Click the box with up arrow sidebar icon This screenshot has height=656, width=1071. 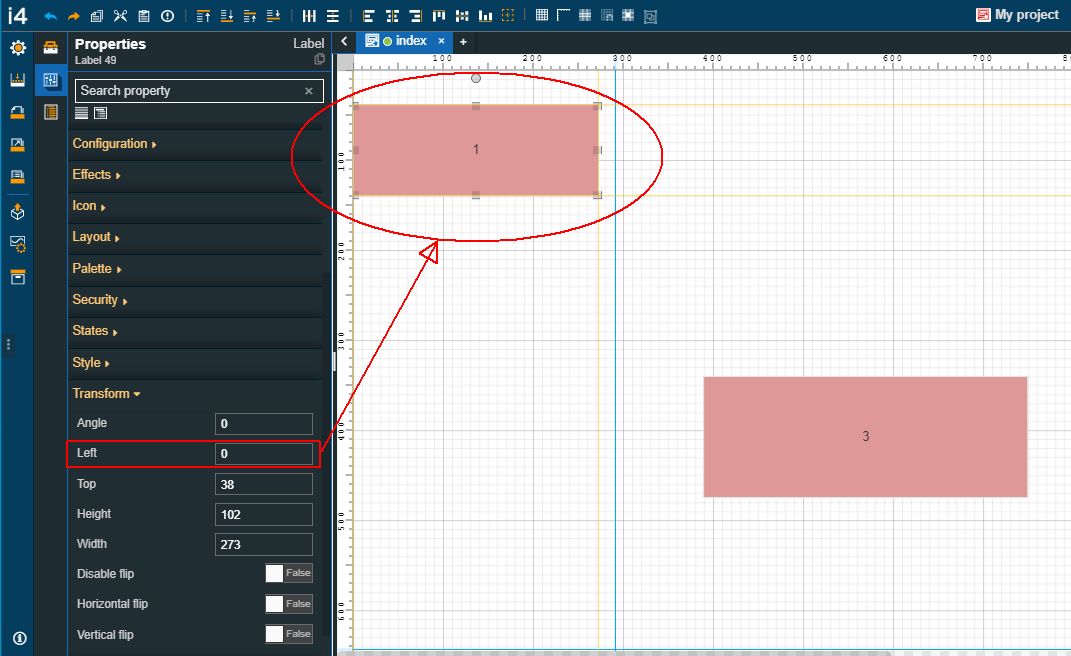pos(18,212)
